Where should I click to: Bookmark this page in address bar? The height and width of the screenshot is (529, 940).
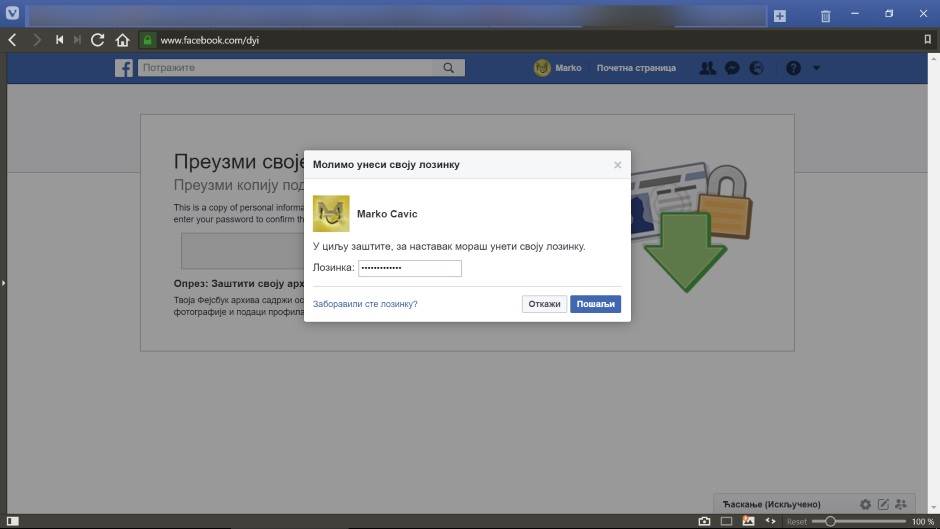[927, 40]
